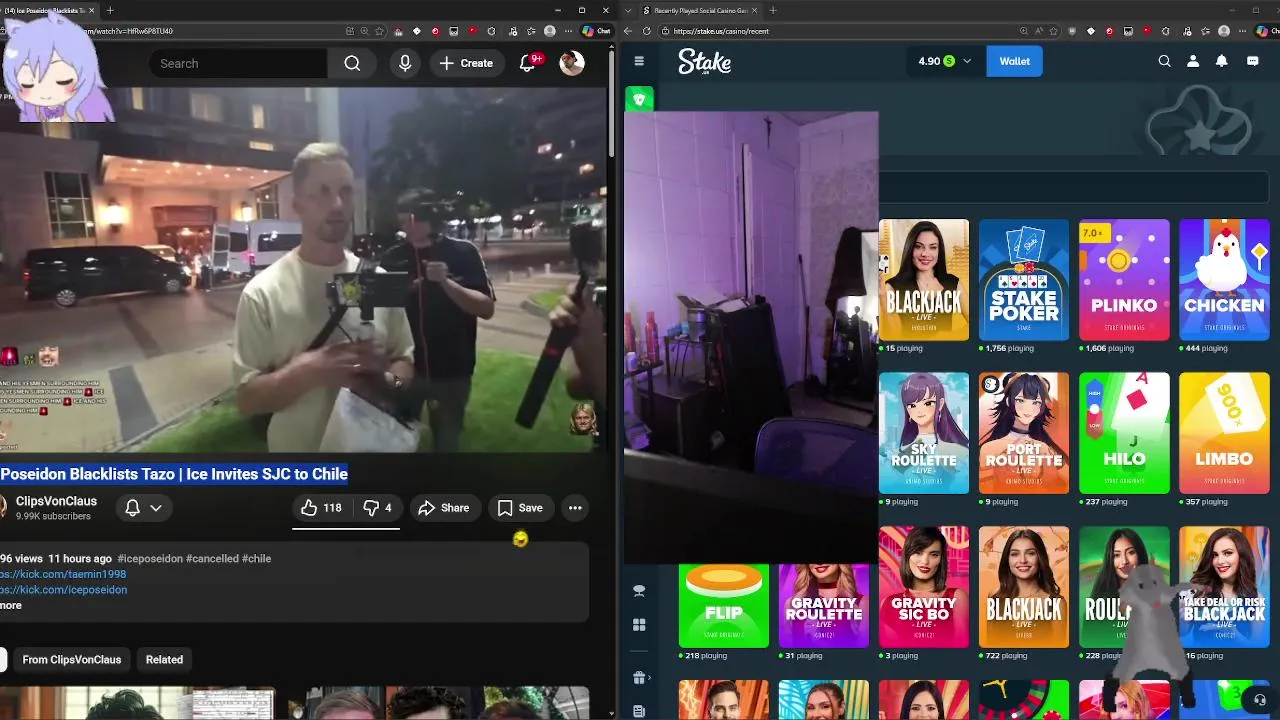Click the YouTube search magnifier button
Screen dimensions: 1280x720
click(x=352, y=63)
